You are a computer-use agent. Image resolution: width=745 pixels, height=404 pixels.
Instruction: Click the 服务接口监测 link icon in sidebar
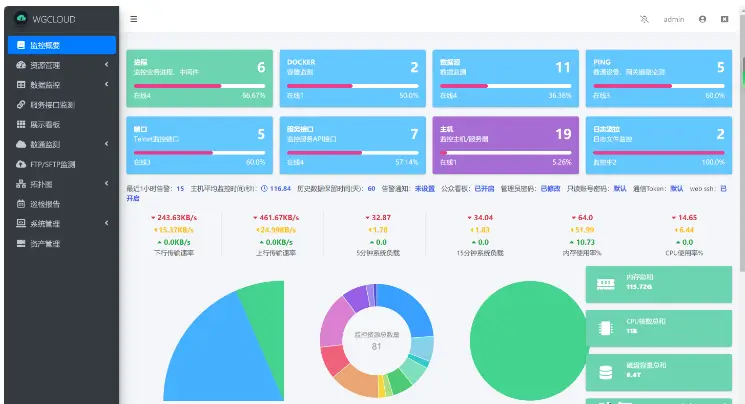20,104
